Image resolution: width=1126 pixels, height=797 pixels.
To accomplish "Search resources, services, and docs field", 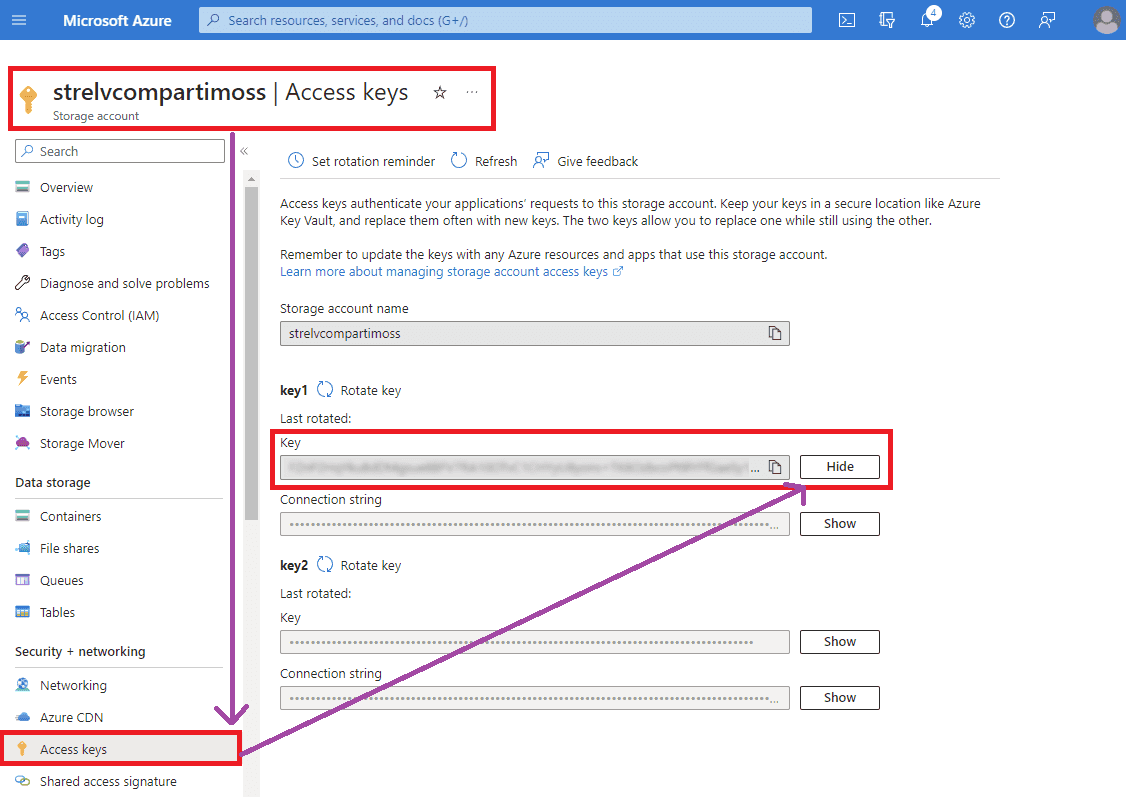I will click(x=506, y=20).
